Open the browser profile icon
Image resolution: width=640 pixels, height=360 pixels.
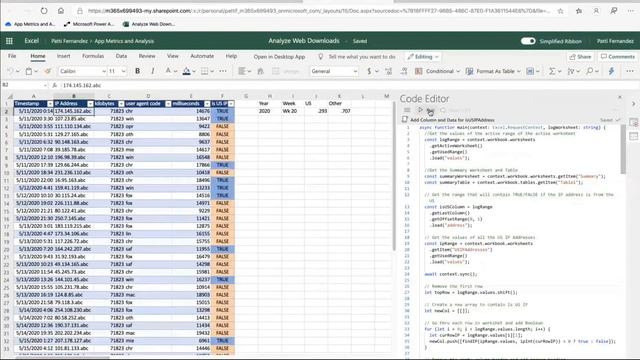click(596, 11)
